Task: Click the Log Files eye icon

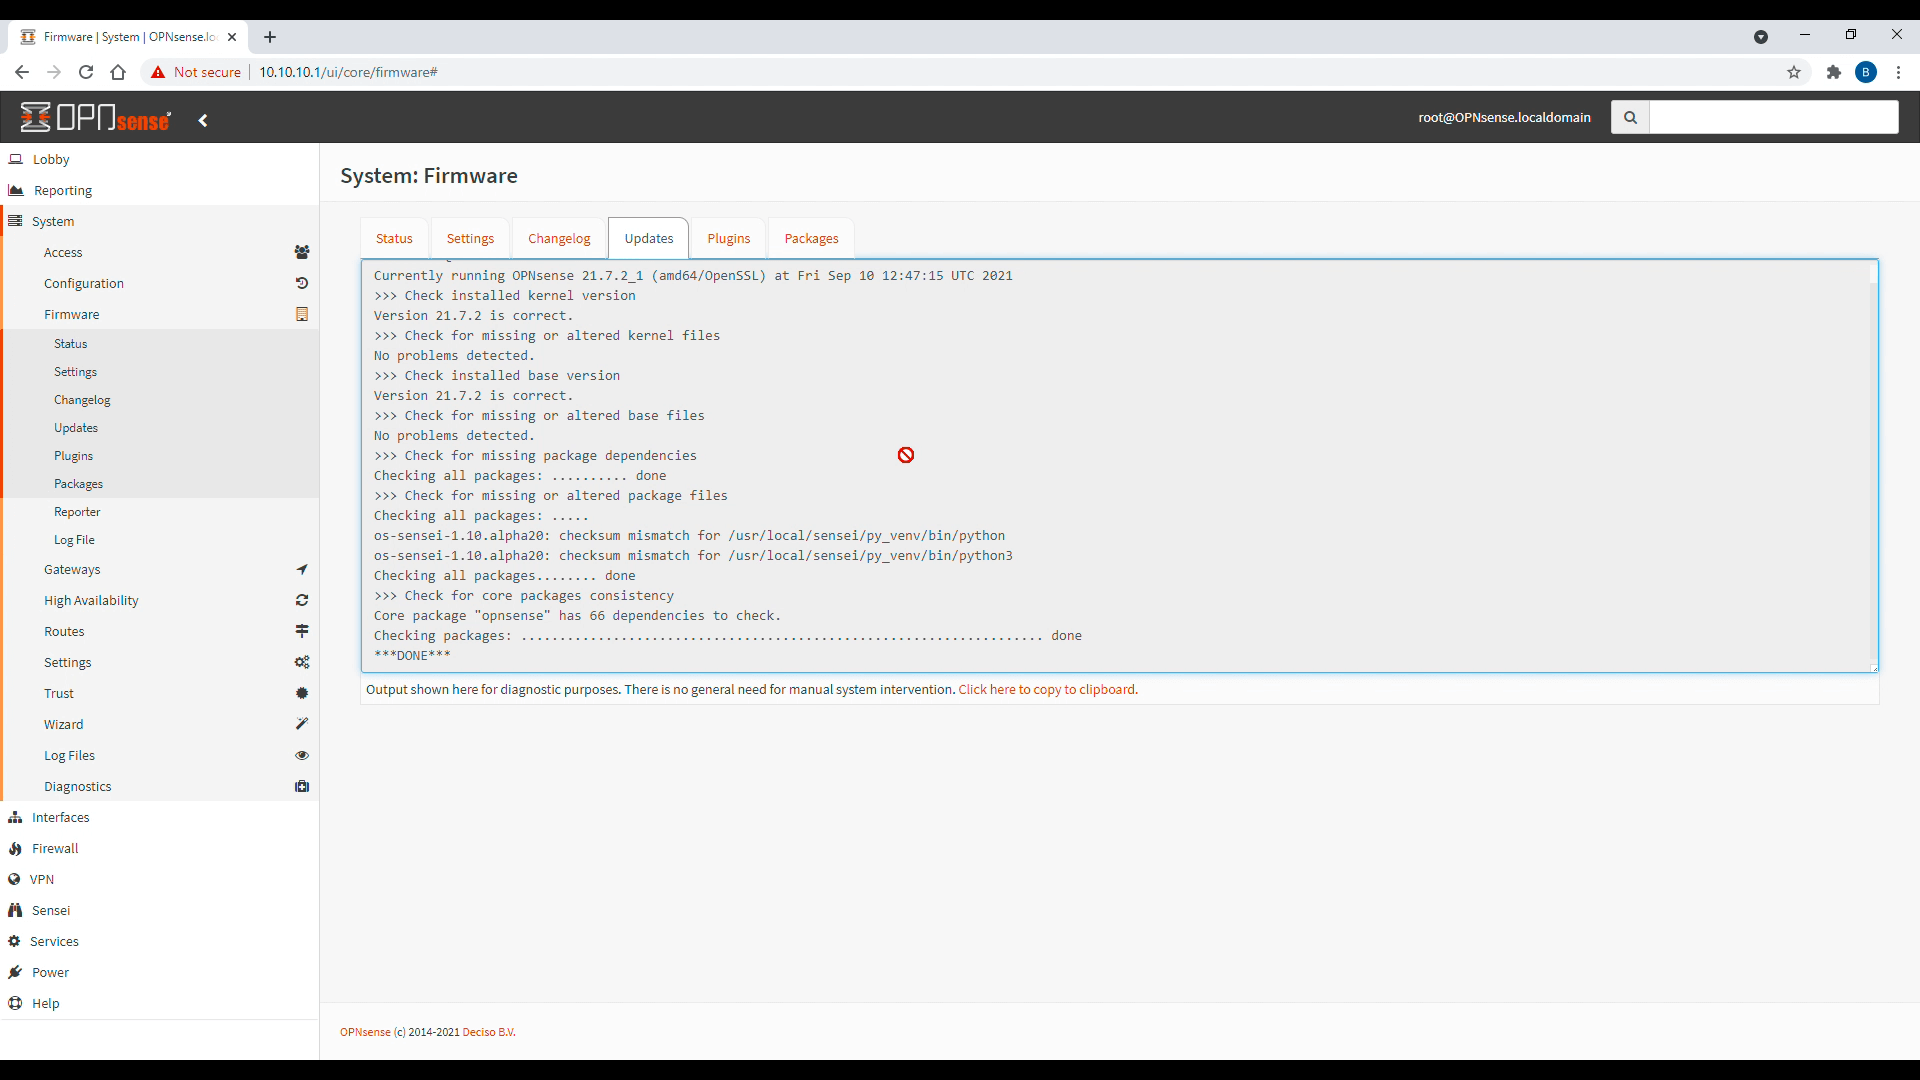Action: pyautogui.click(x=301, y=755)
